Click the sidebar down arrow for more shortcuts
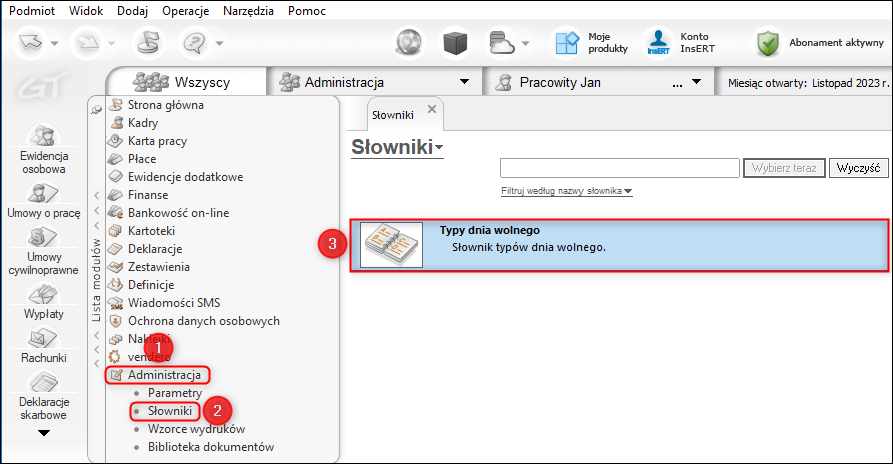 tap(44, 433)
